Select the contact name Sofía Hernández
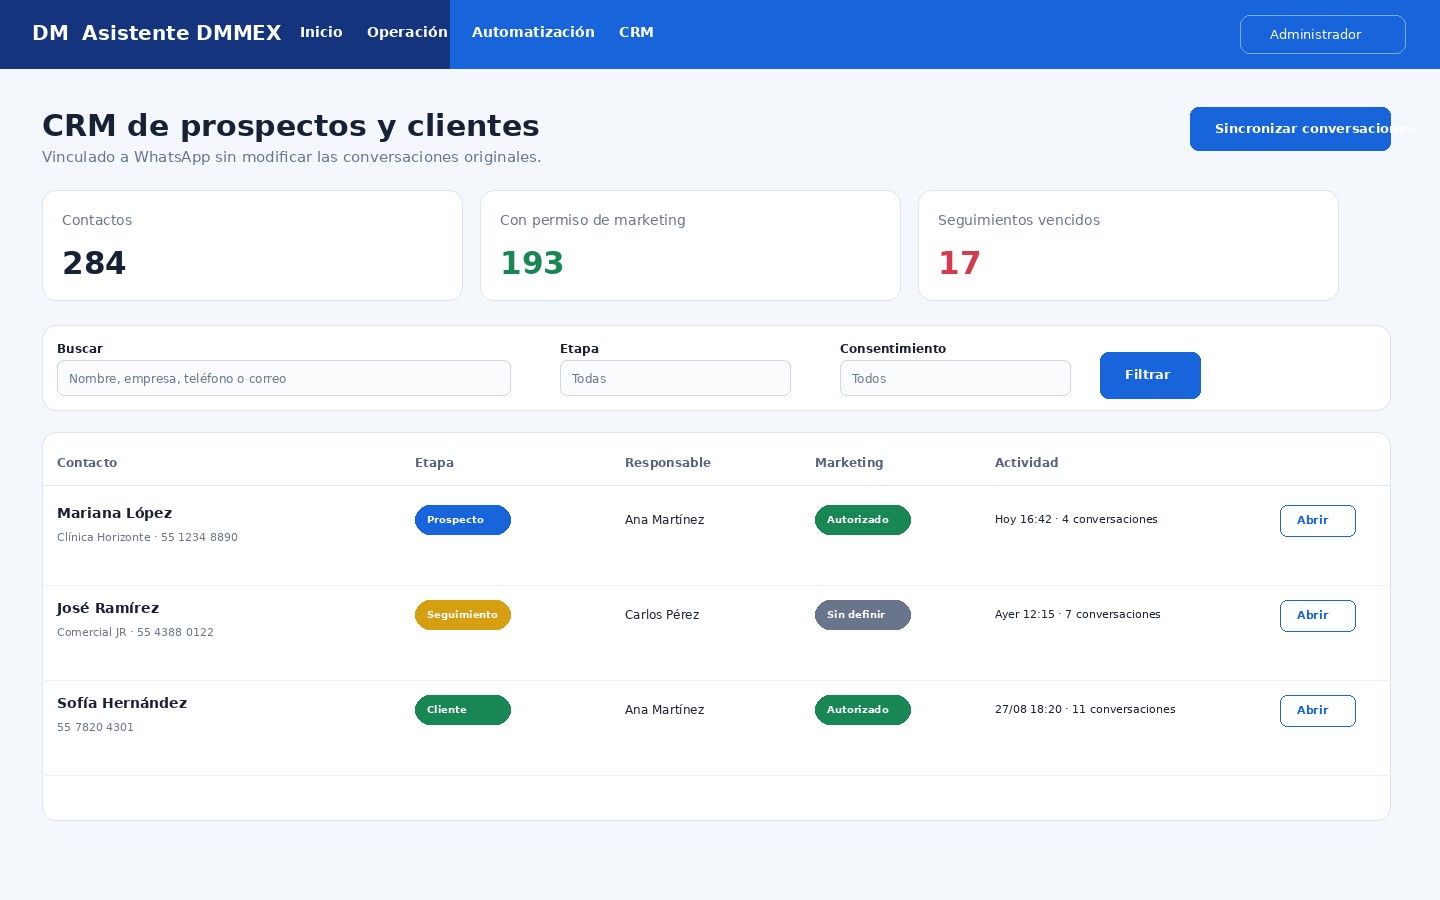Viewport: 1440px width, 900px height. [x=122, y=703]
